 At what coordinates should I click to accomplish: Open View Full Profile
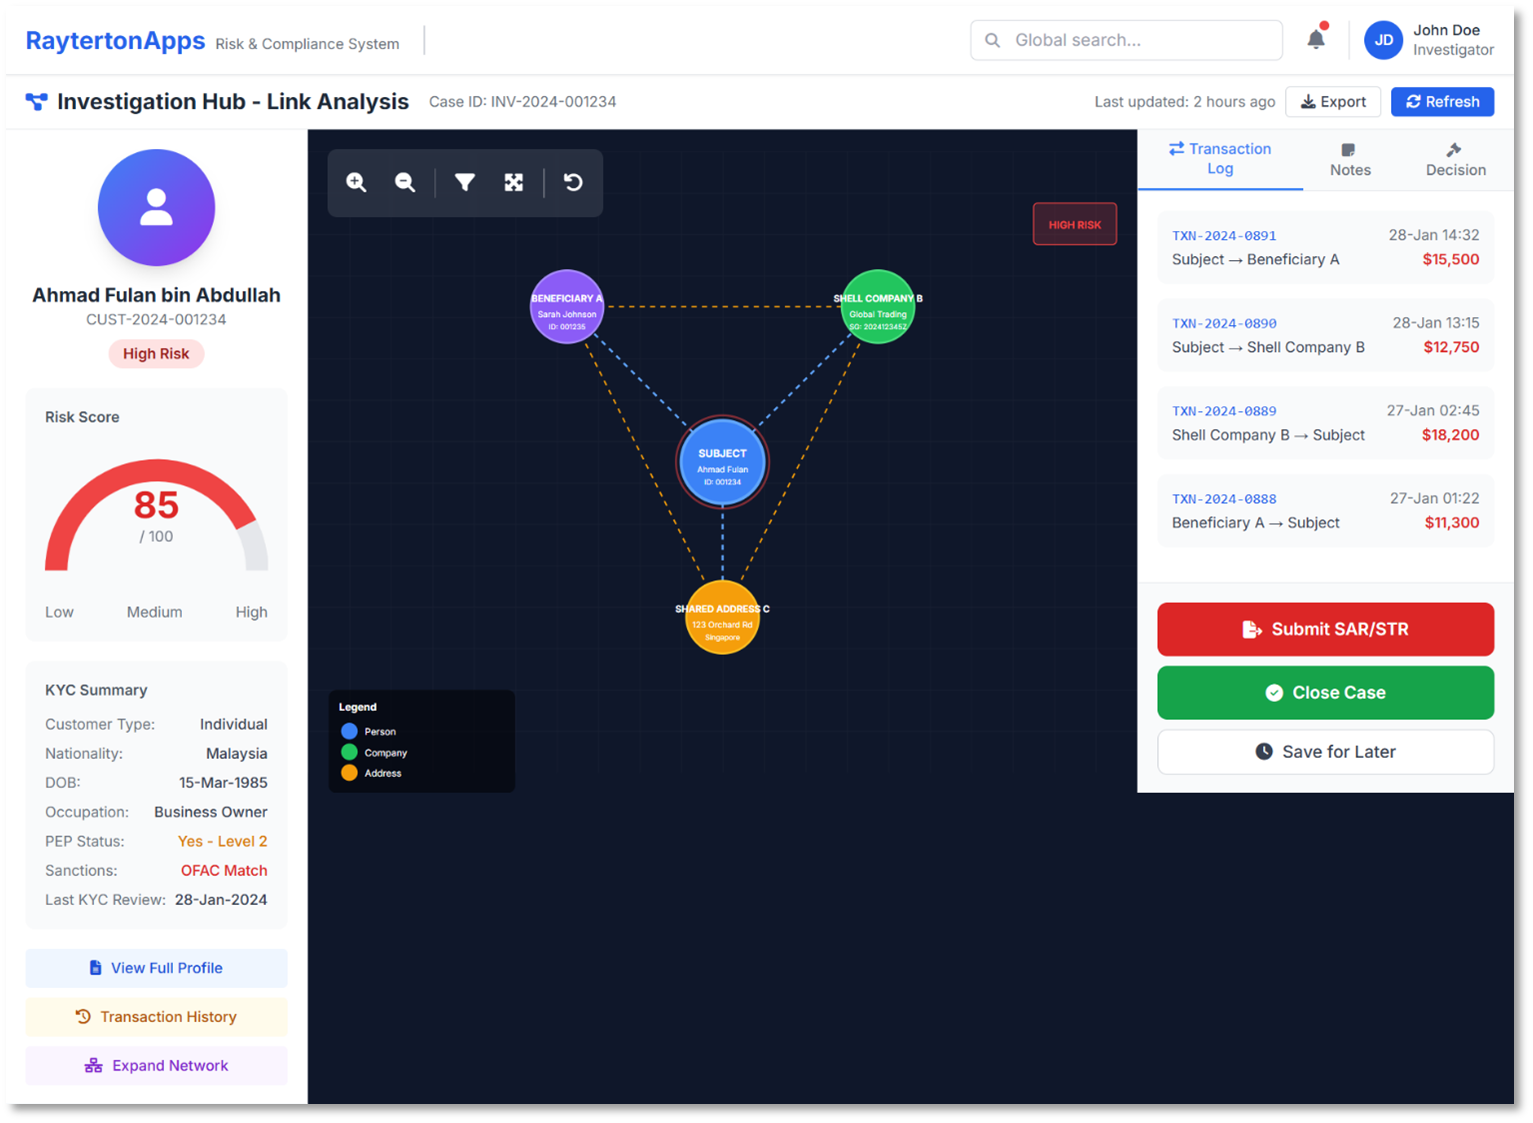click(156, 968)
